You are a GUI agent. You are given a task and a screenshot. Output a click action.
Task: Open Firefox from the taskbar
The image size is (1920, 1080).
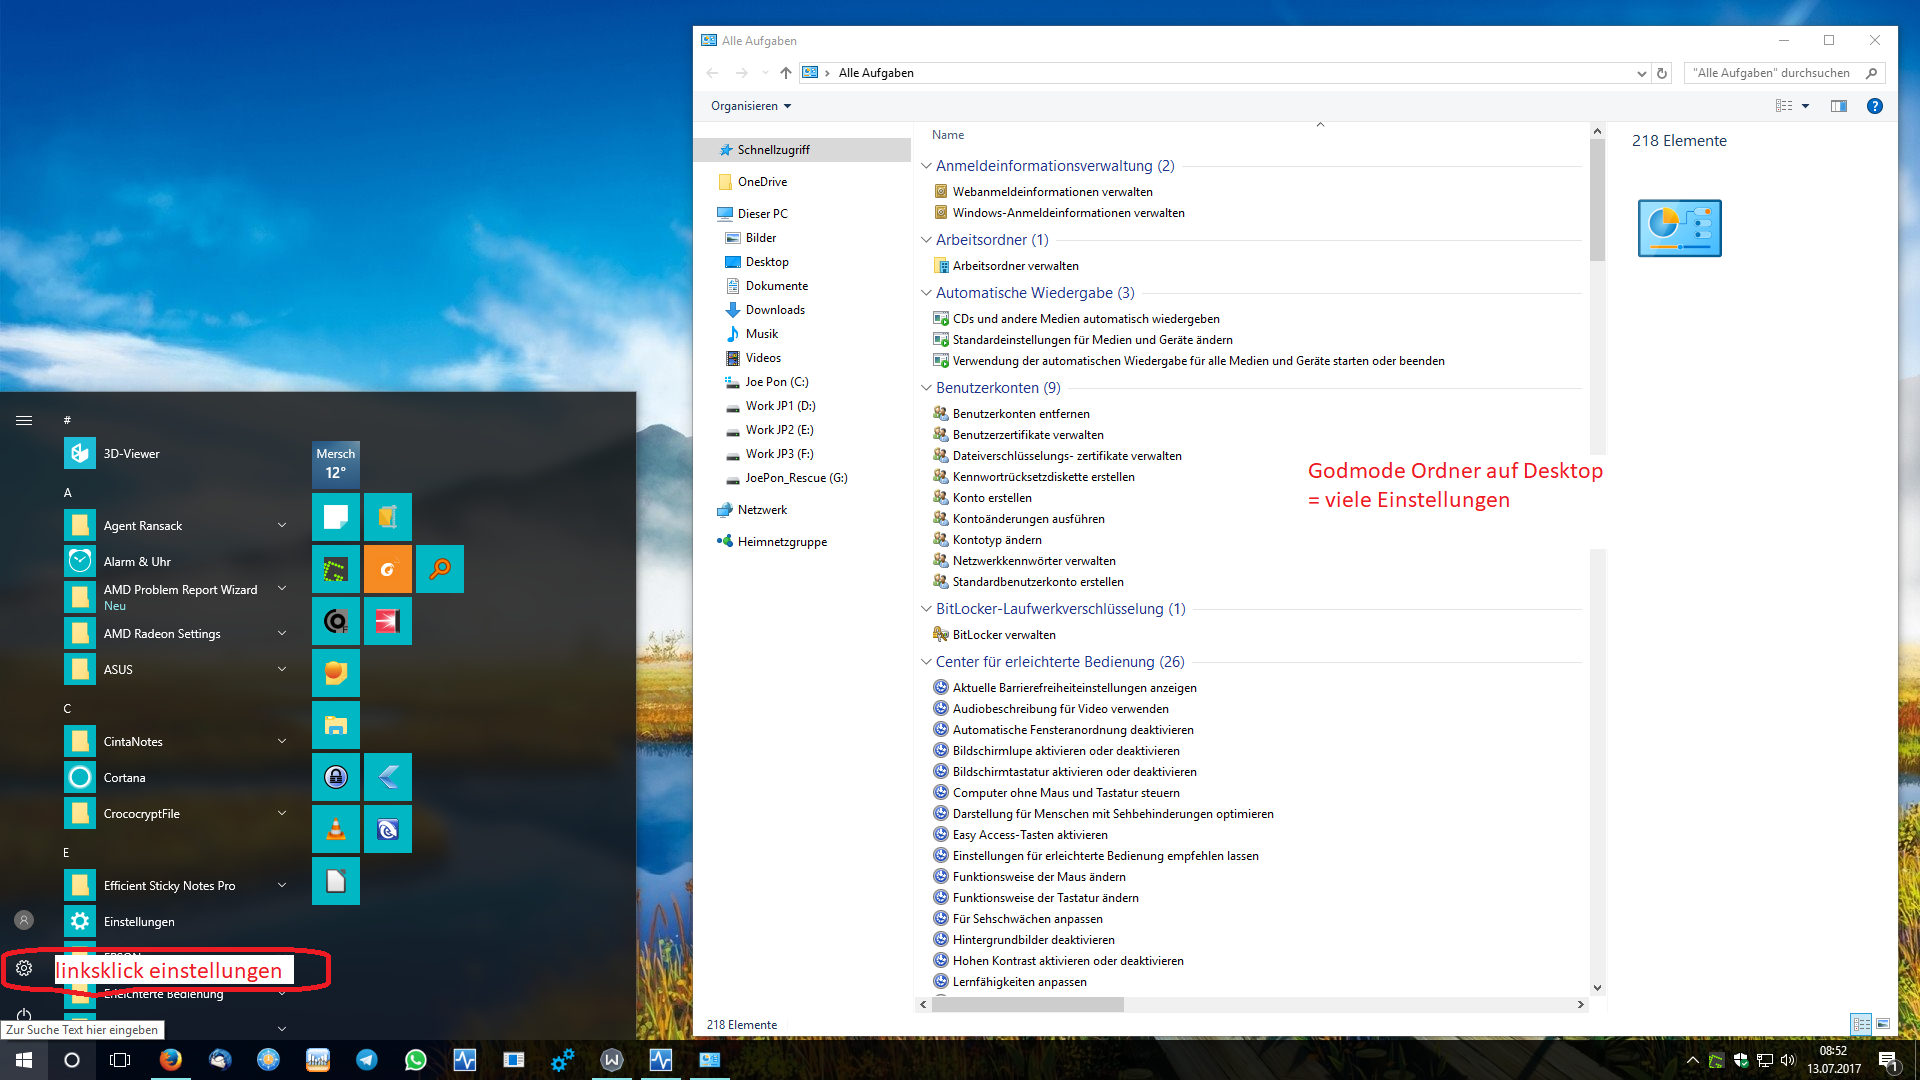(x=171, y=1060)
